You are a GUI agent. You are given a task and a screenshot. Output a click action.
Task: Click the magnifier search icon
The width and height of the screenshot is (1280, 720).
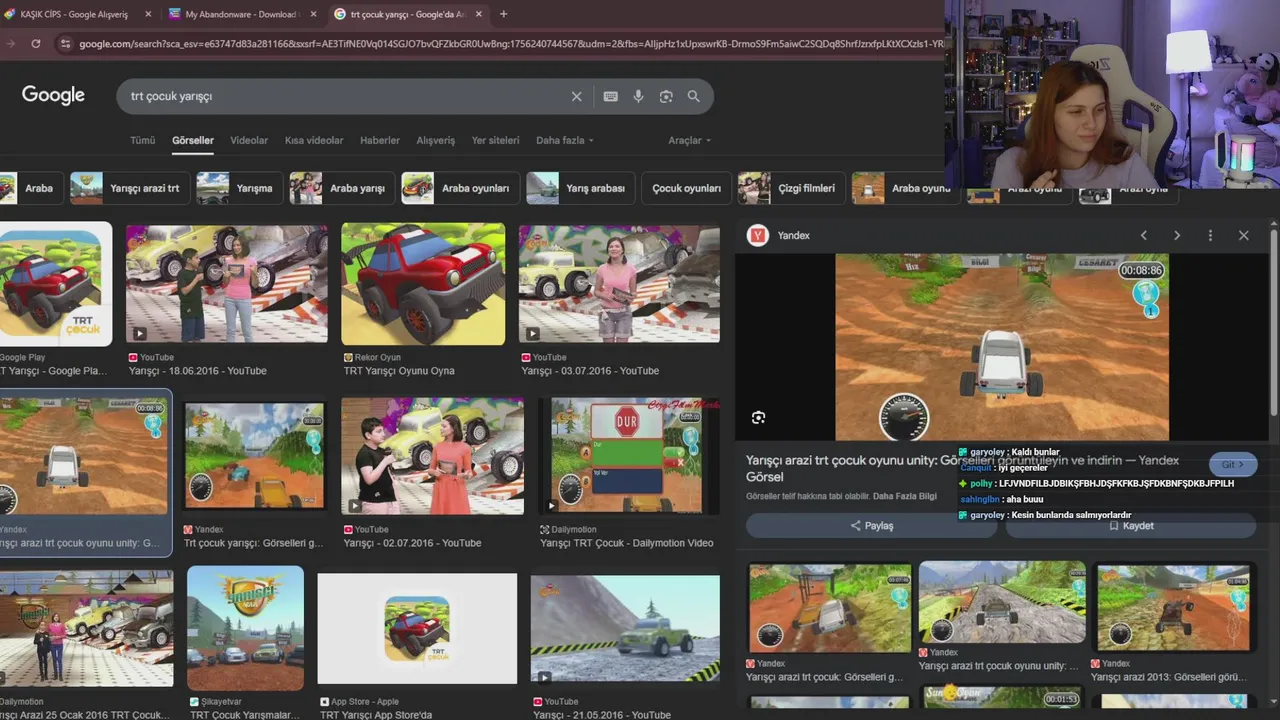(694, 97)
